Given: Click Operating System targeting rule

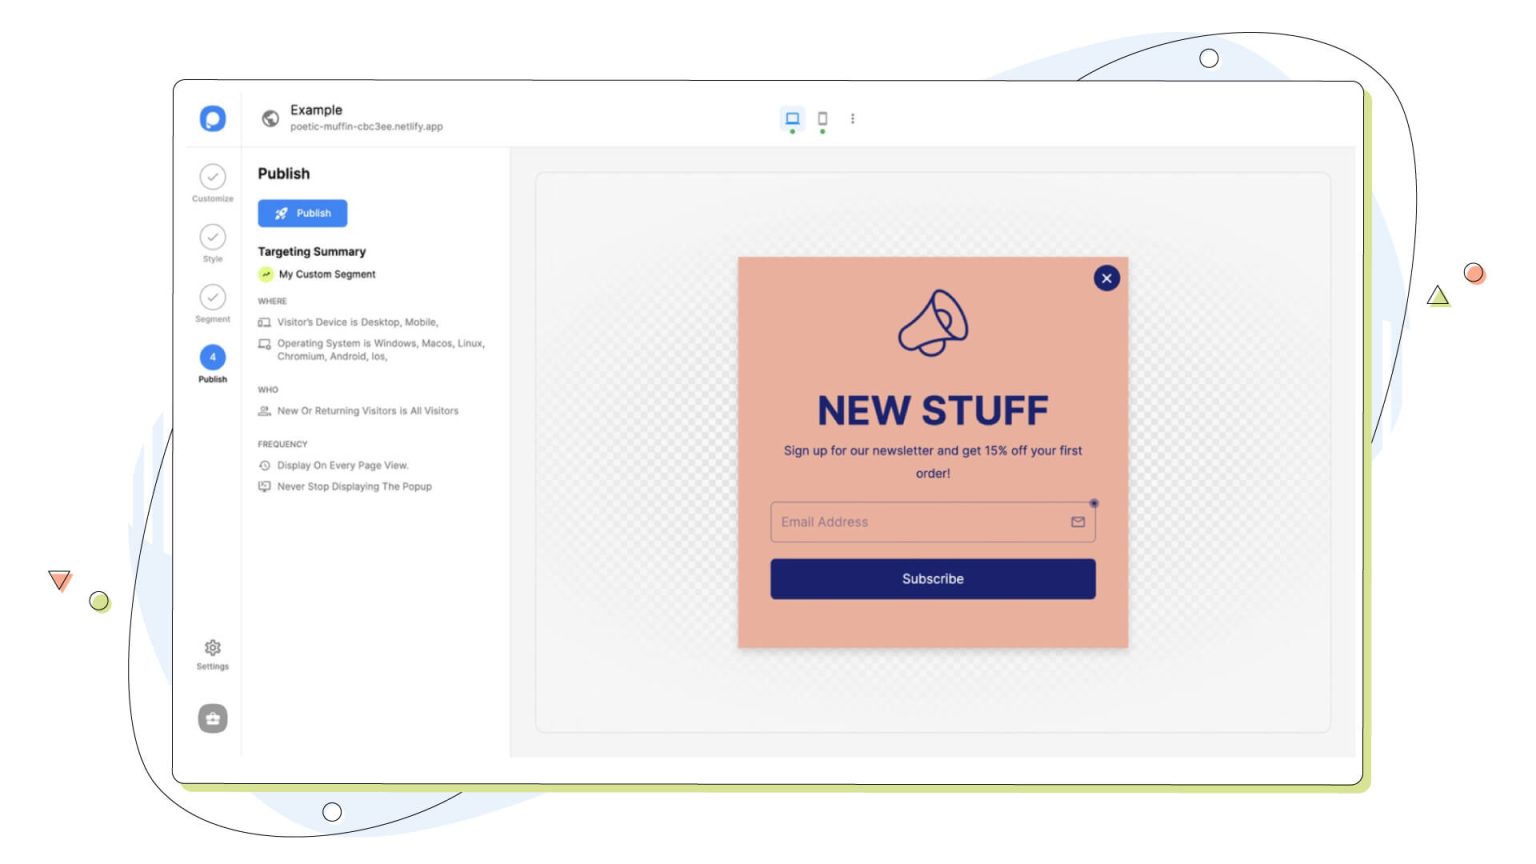Looking at the screenshot, I should pyautogui.click(x=380, y=344).
